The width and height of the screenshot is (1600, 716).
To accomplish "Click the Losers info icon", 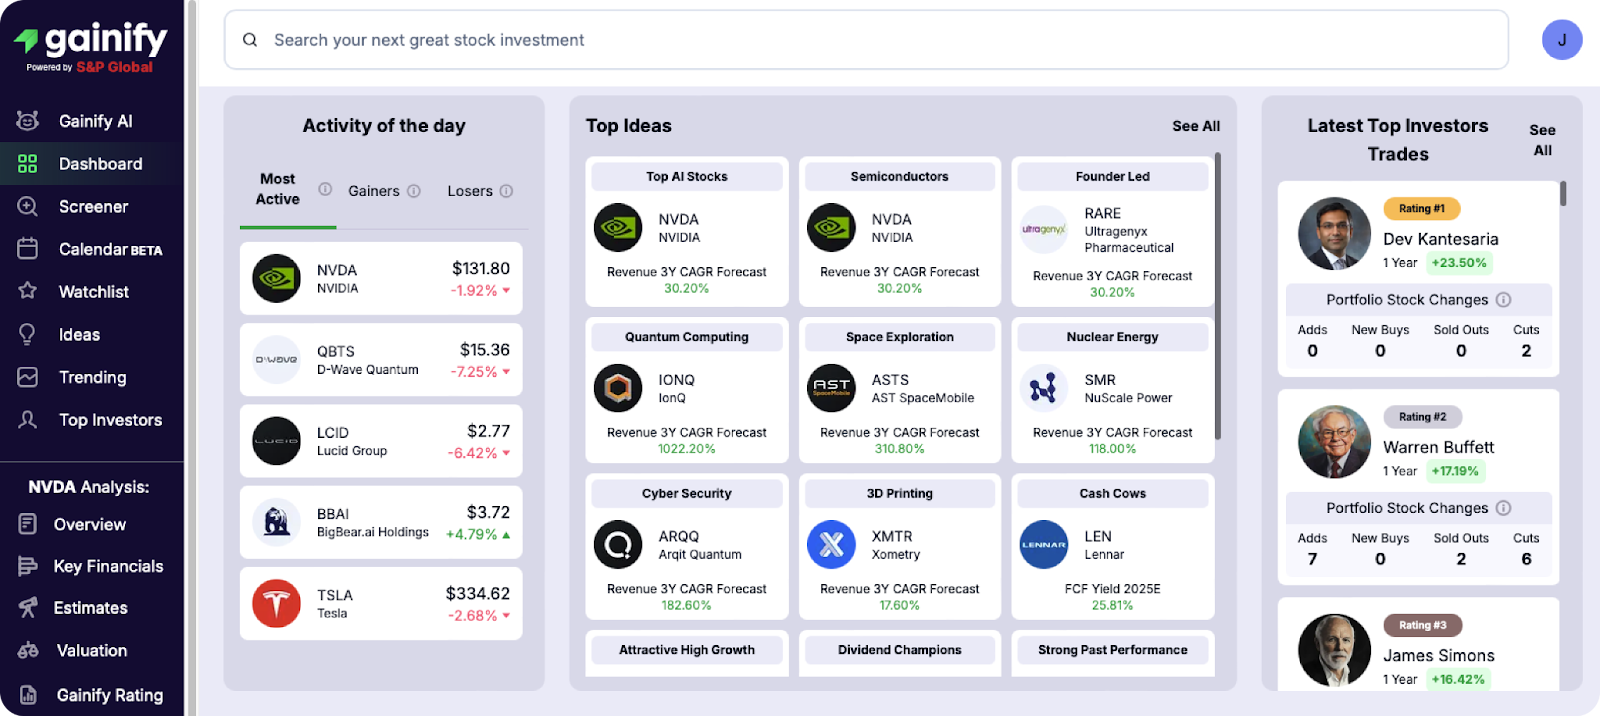I will click(x=506, y=191).
